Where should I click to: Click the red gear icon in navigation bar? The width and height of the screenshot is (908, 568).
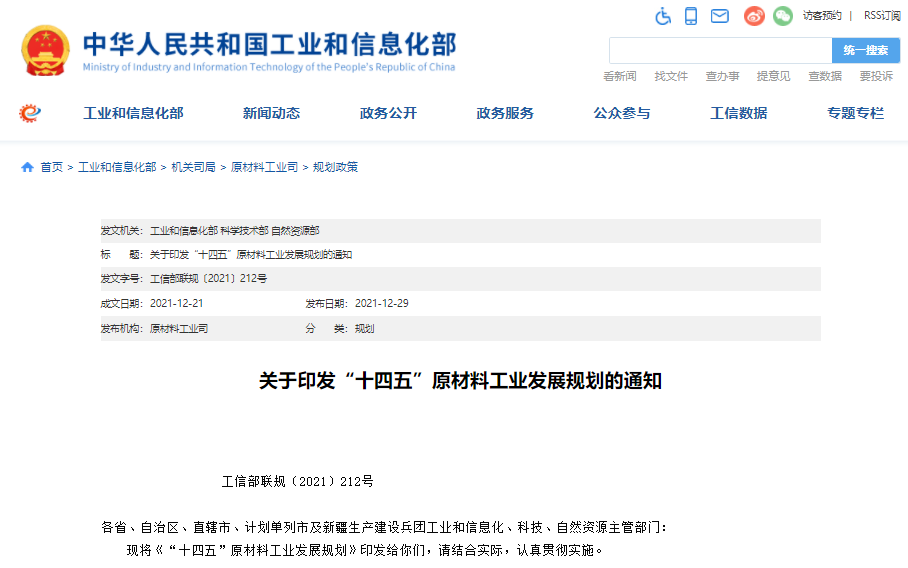coord(30,113)
